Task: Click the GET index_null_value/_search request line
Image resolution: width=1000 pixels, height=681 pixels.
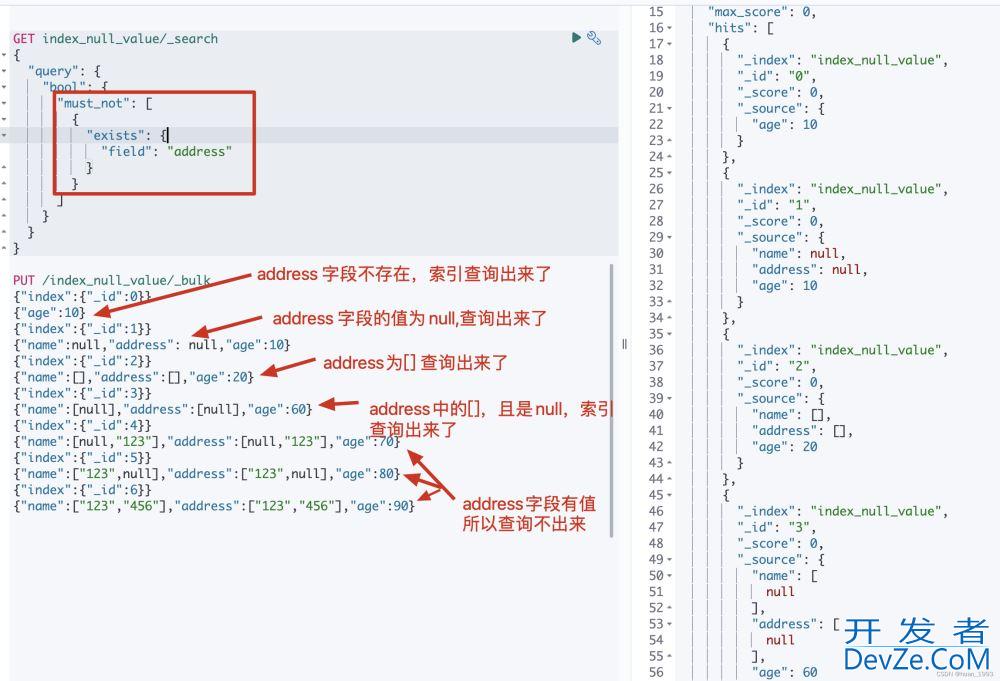Action: [x=115, y=39]
